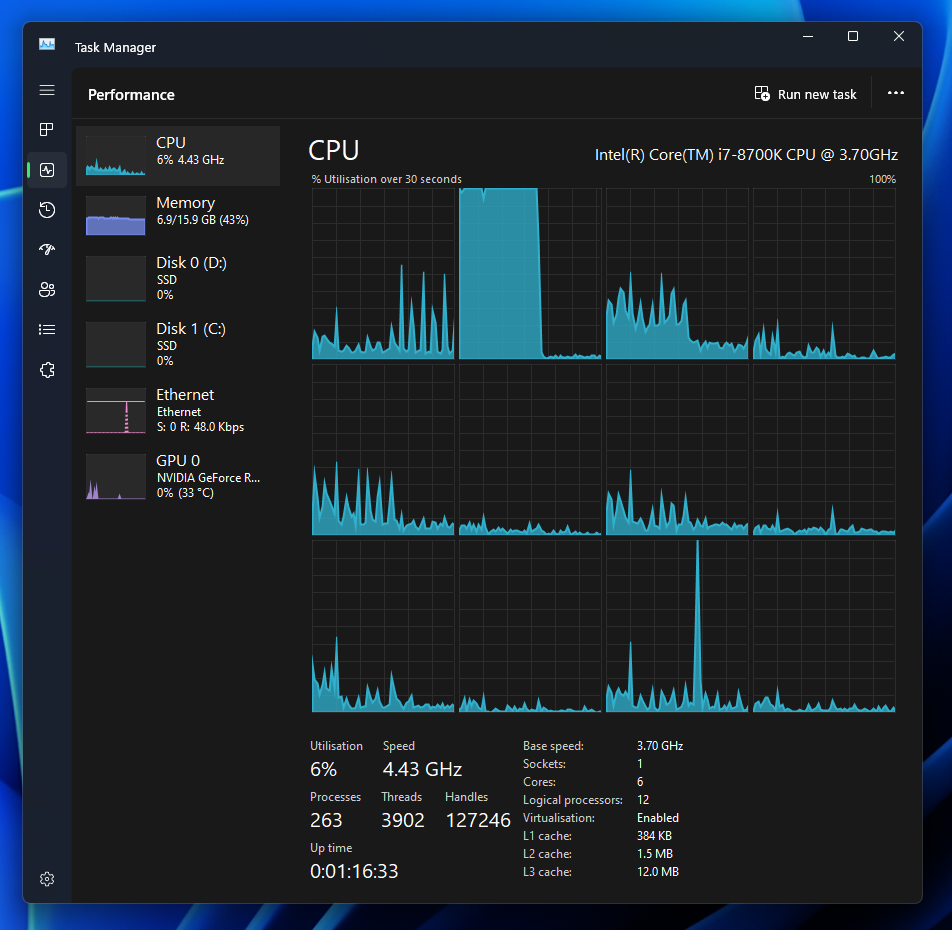
Task: Click the Performance page heading
Action: [x=131, y=95]
